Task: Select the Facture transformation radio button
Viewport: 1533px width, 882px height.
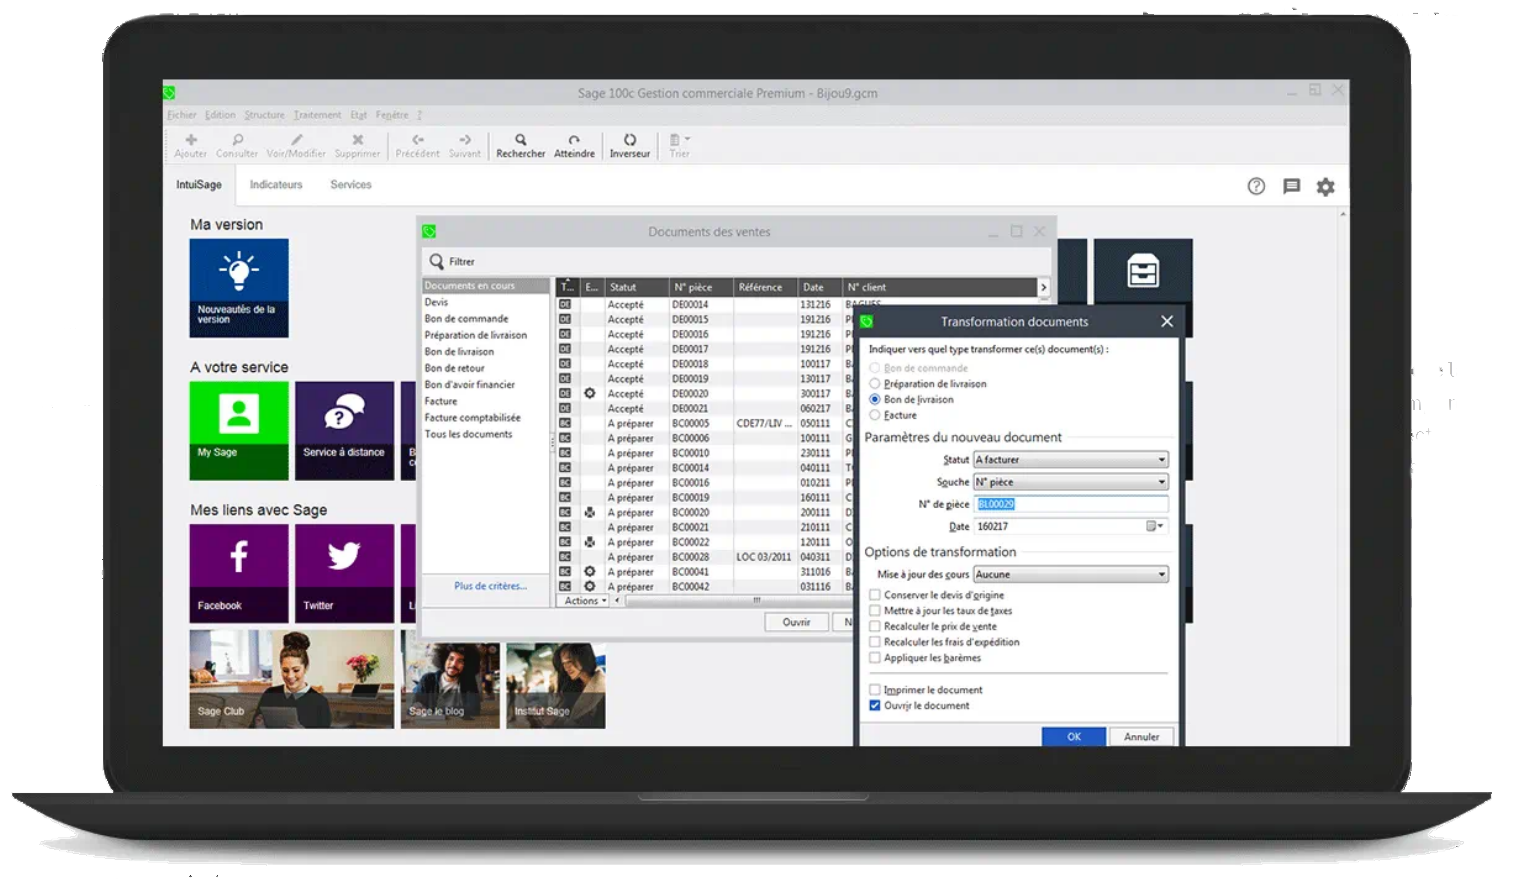Action: 875,415
